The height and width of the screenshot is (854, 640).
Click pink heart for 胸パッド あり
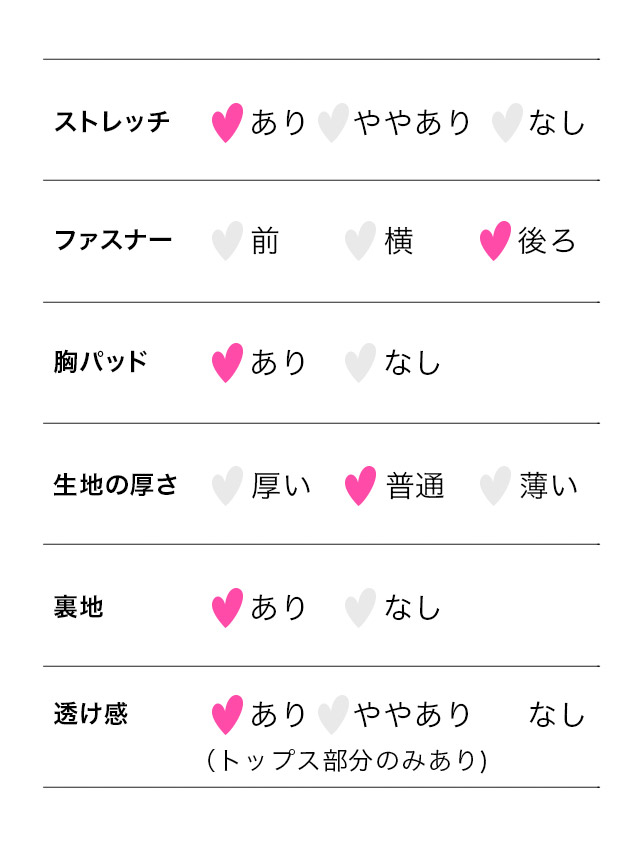click(227, 363)
